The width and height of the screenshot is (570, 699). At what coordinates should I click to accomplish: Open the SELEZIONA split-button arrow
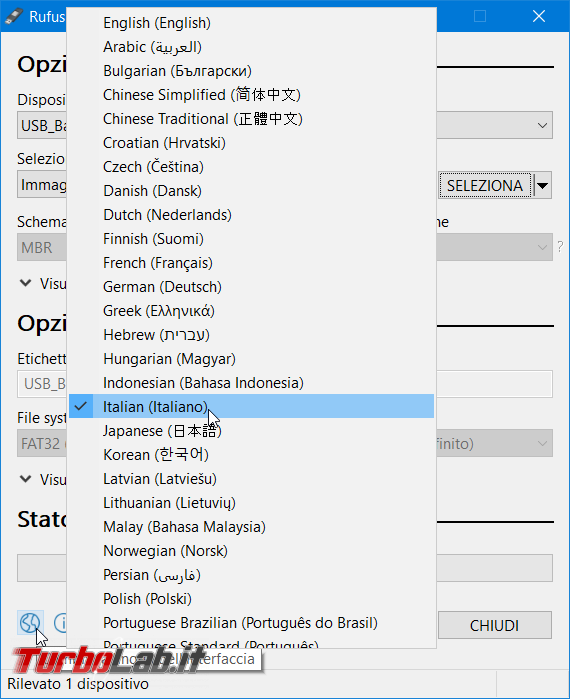coord(542,185)
